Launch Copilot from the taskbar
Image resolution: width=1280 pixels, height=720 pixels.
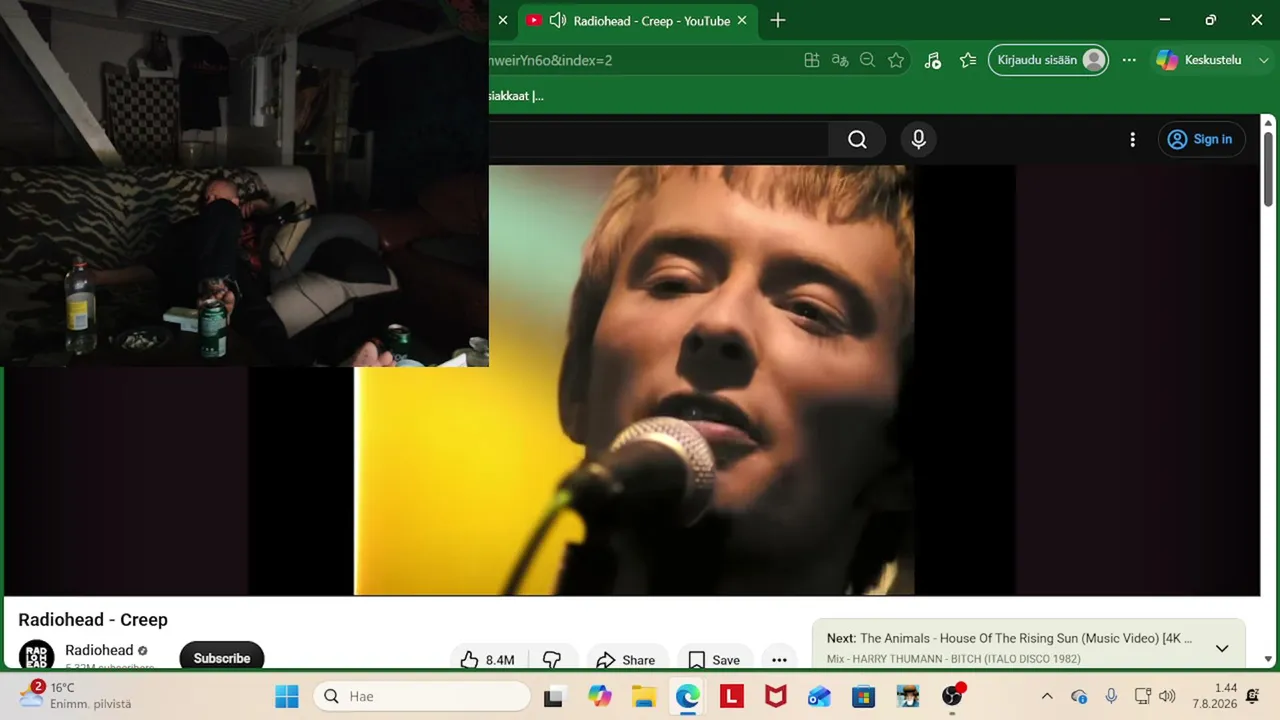click(x=600, y=696)
